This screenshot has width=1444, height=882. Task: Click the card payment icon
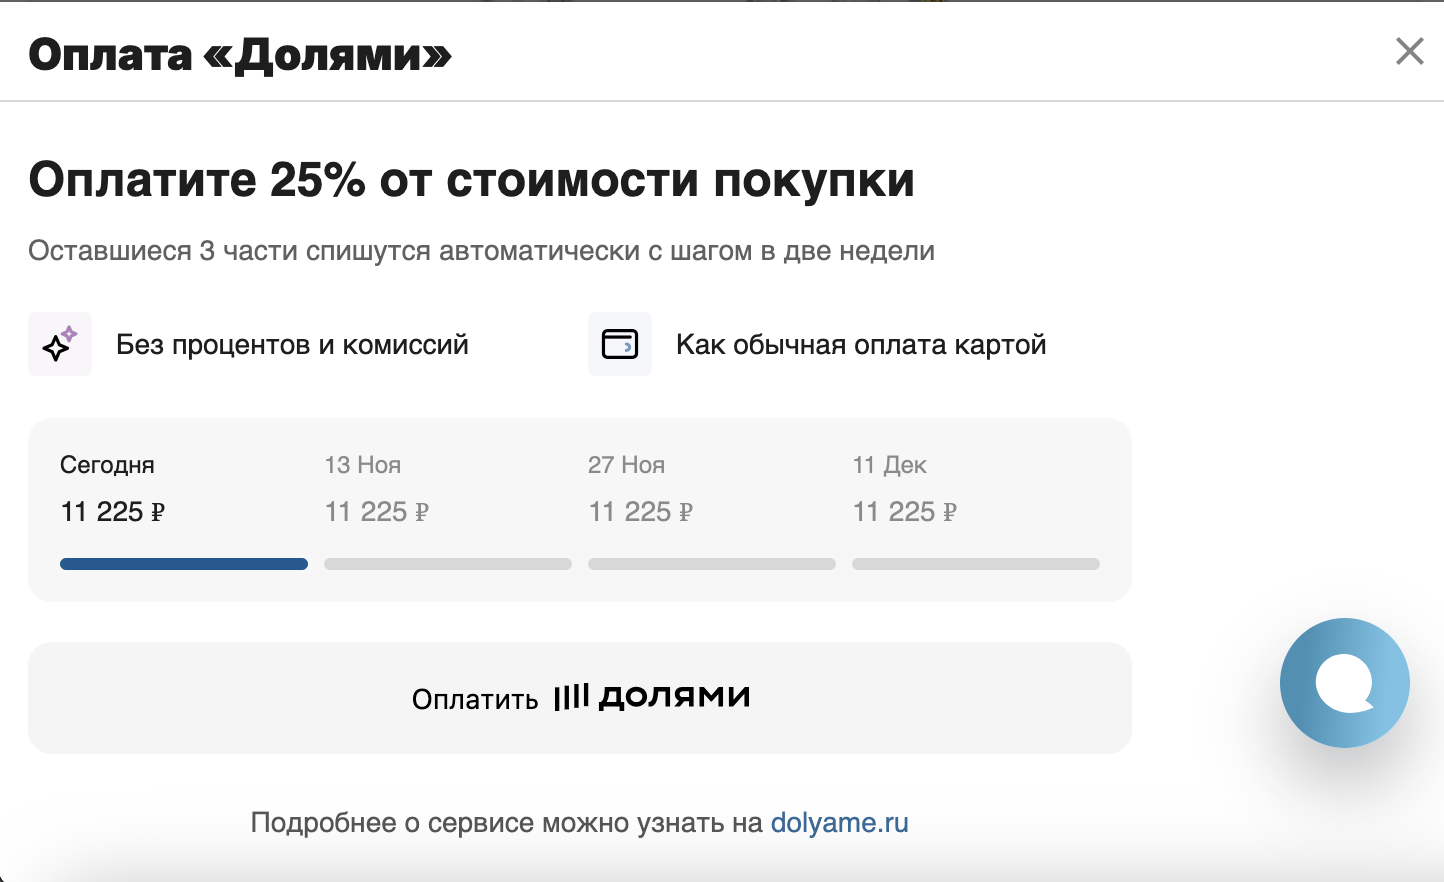tap(620, 344)
